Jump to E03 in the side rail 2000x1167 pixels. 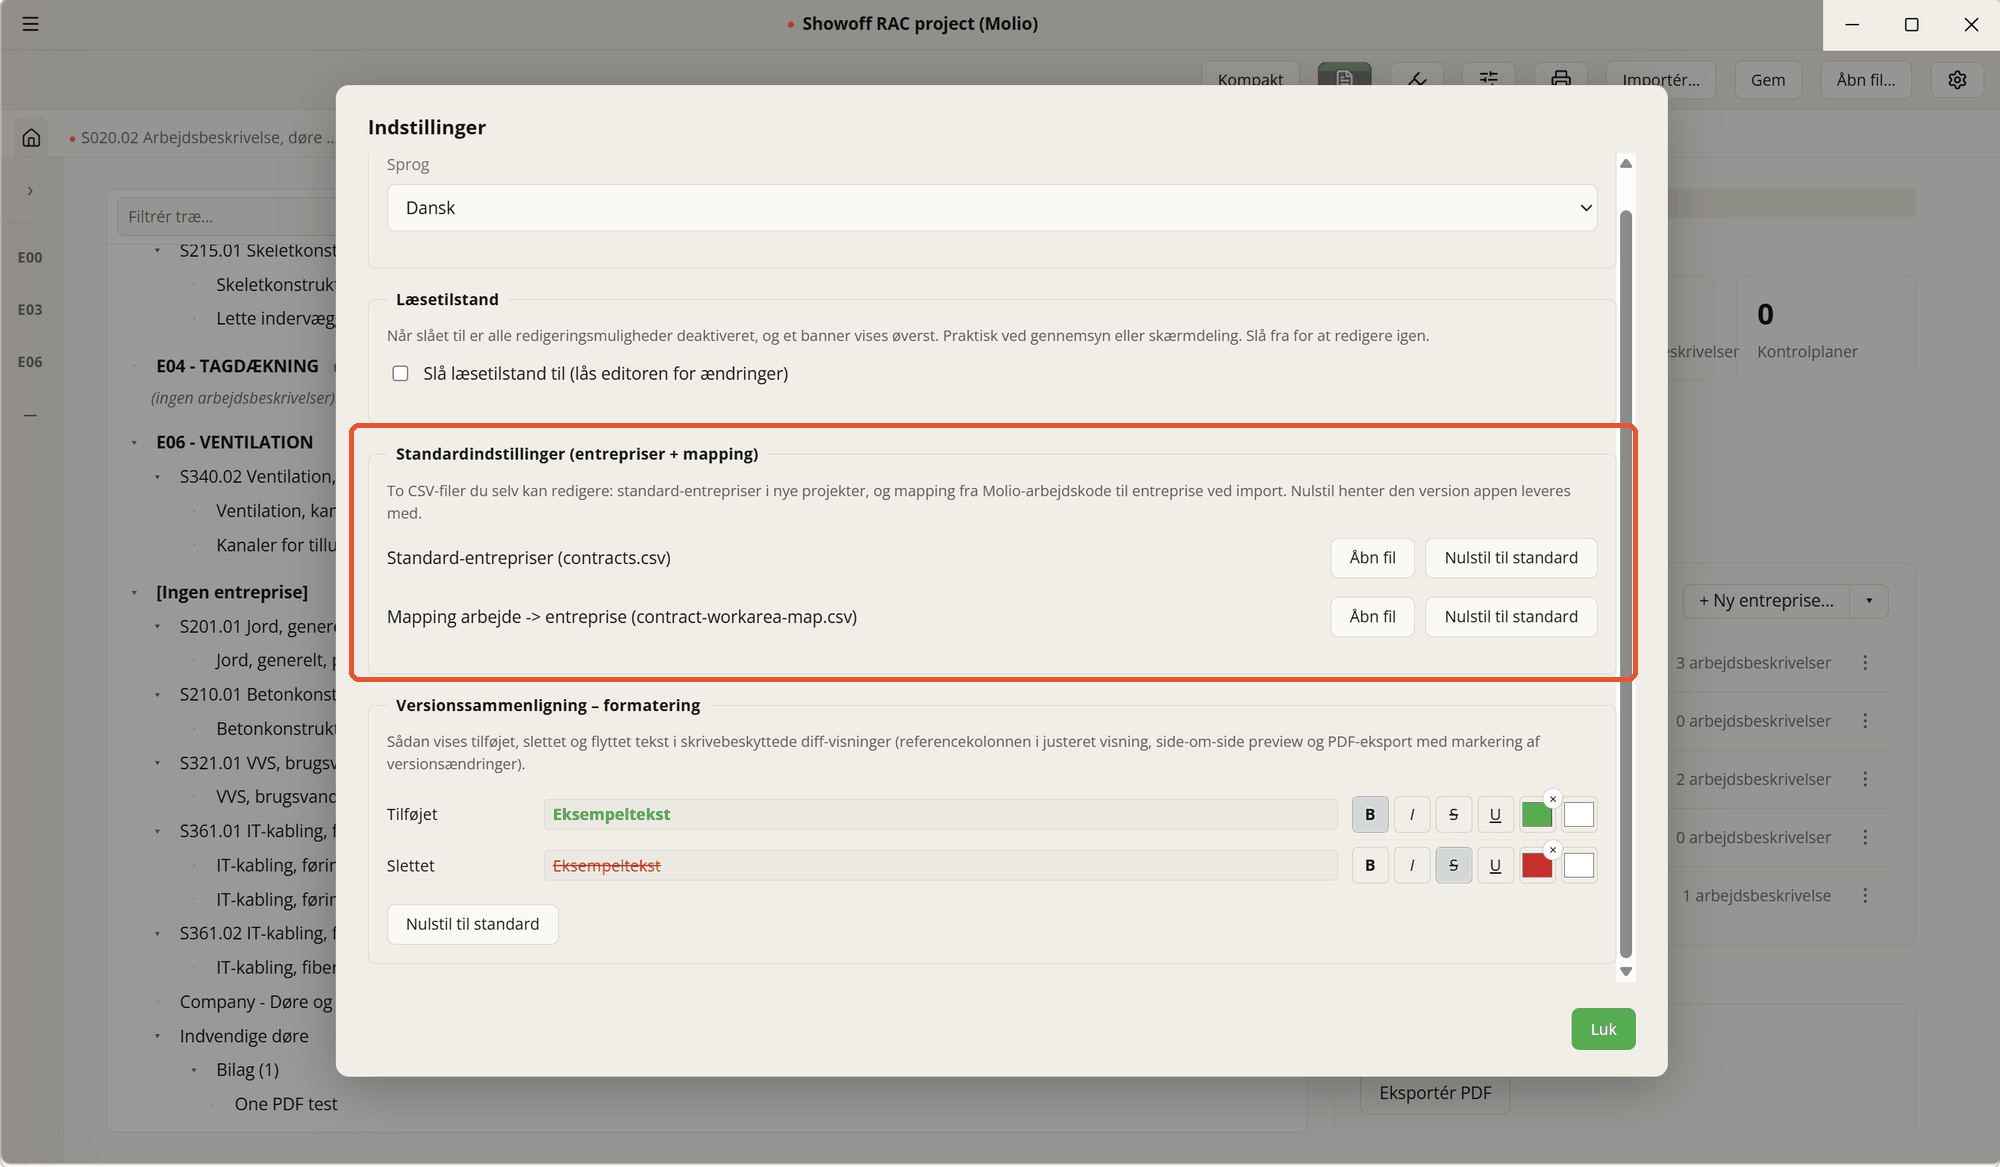(x=30, y=310)
